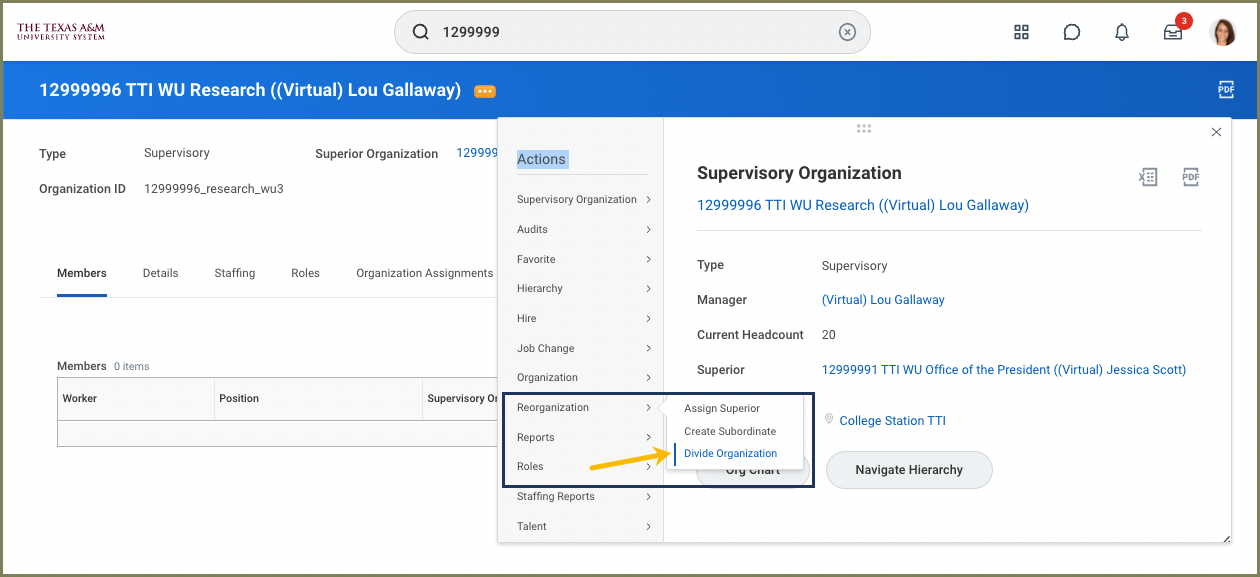Clear the search field text
1260x577 pixels.
[x=847, y=32]
